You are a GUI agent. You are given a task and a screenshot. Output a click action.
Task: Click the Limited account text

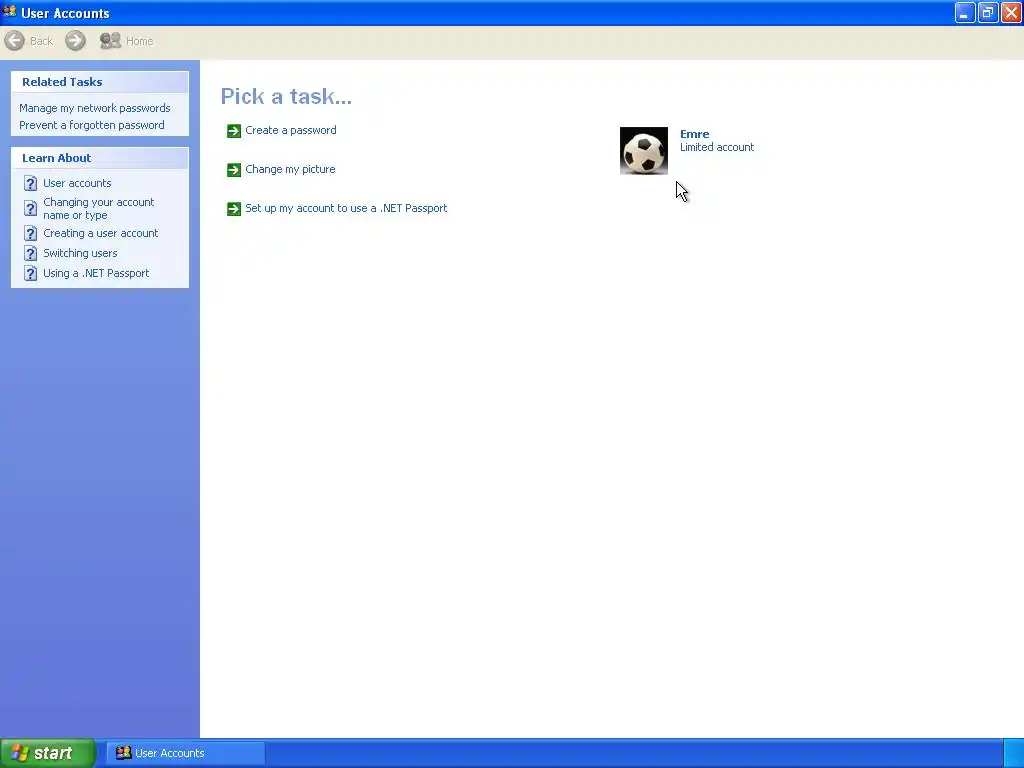point(716,148)
